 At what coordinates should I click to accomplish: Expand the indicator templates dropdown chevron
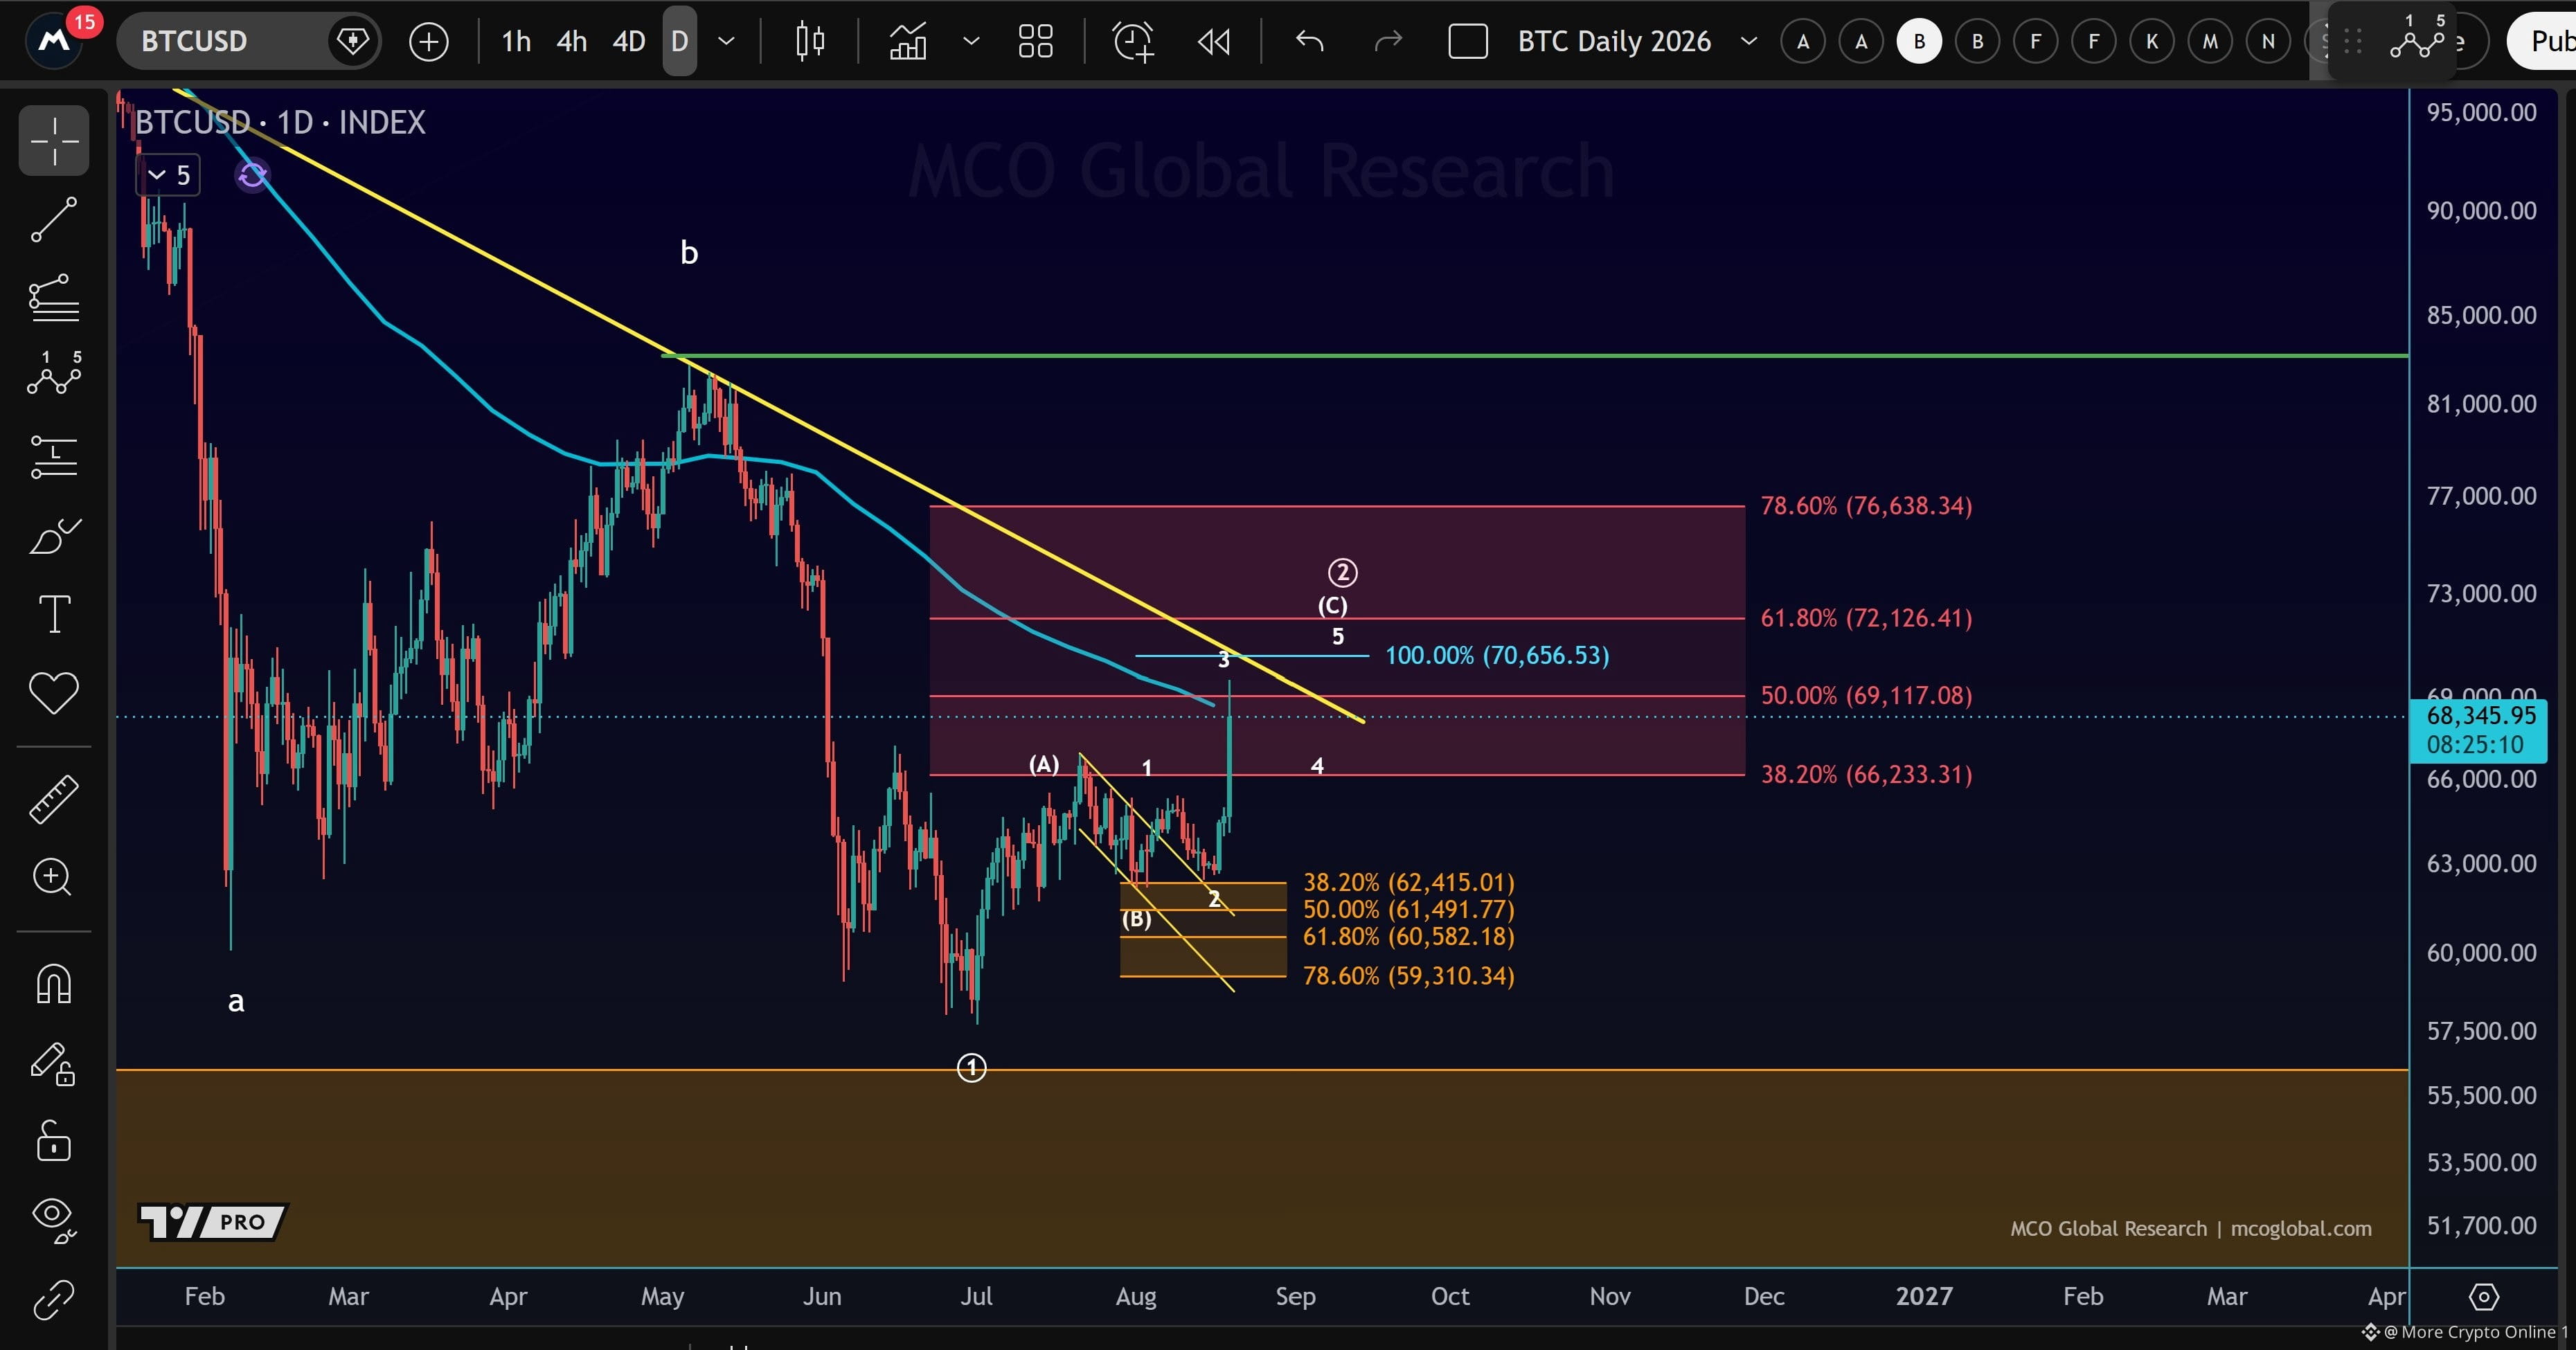coord(971,41)
